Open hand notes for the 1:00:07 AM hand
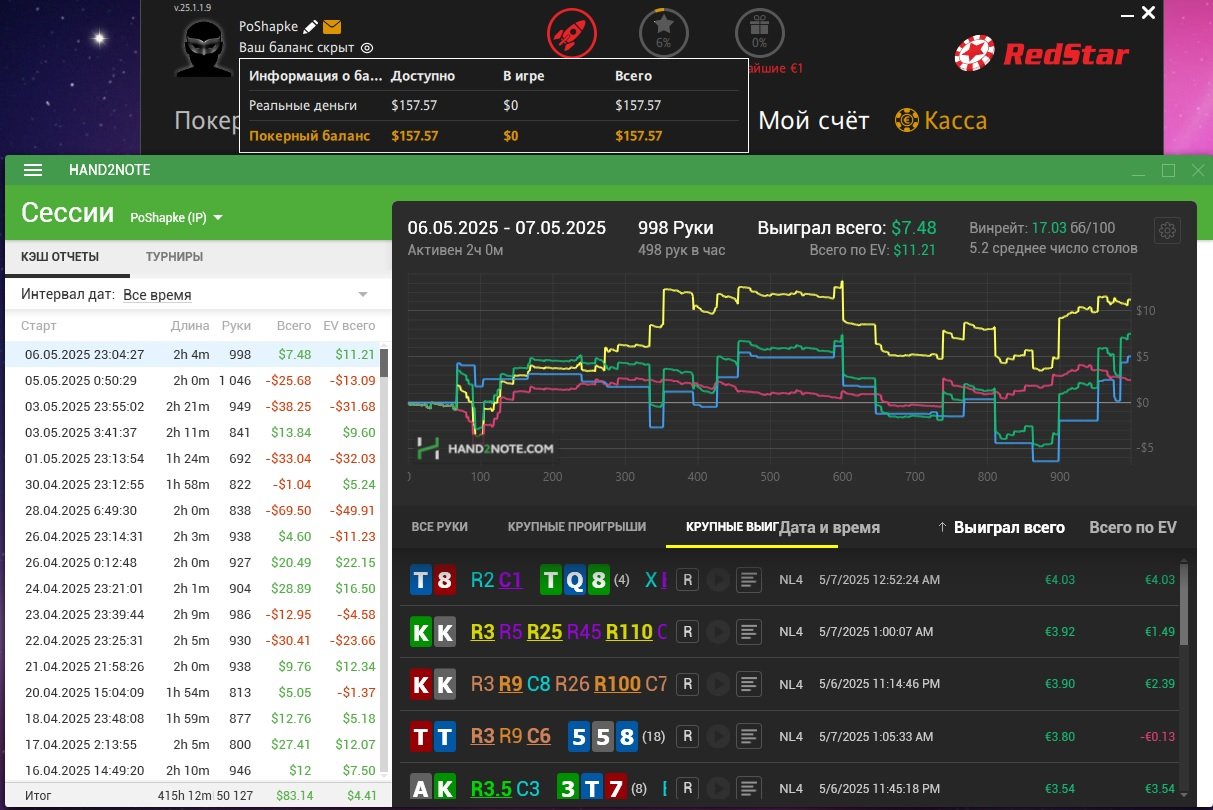1213x810 pixels. pyautogui.click(x=749, y=632)
